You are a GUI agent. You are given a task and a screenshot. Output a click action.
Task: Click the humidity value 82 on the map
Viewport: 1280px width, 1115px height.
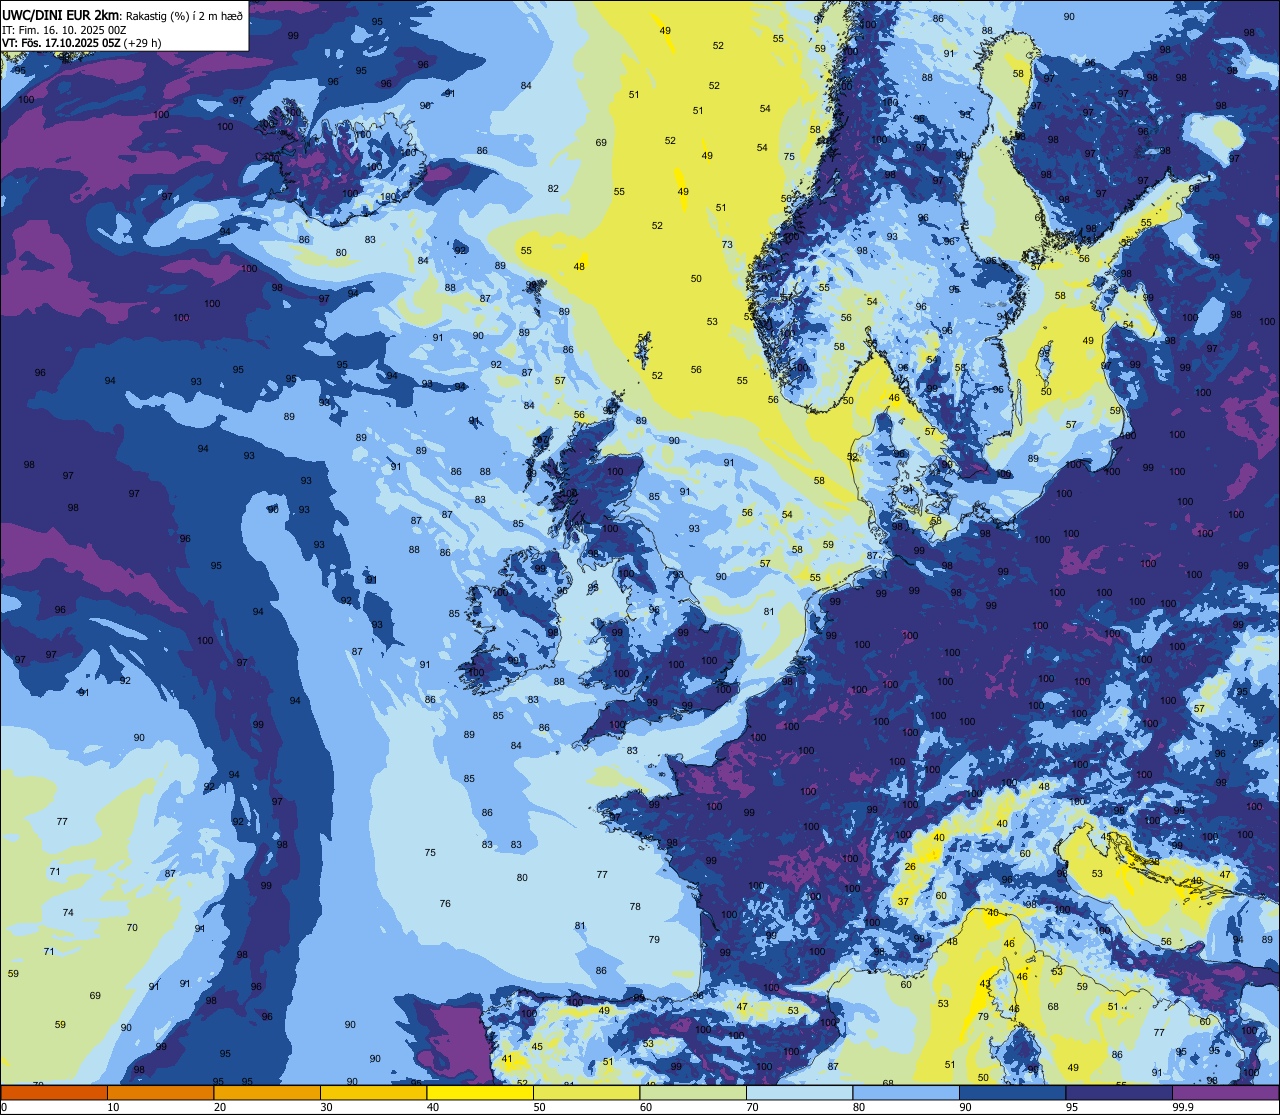point(553,189)
